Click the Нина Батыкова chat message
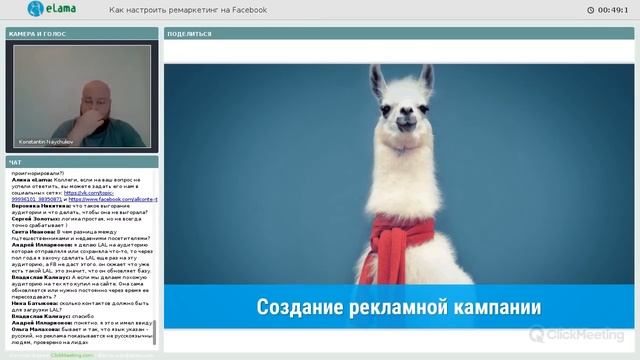Image resolution: width=640 pixels, height=360 pixels. [80, 307]
